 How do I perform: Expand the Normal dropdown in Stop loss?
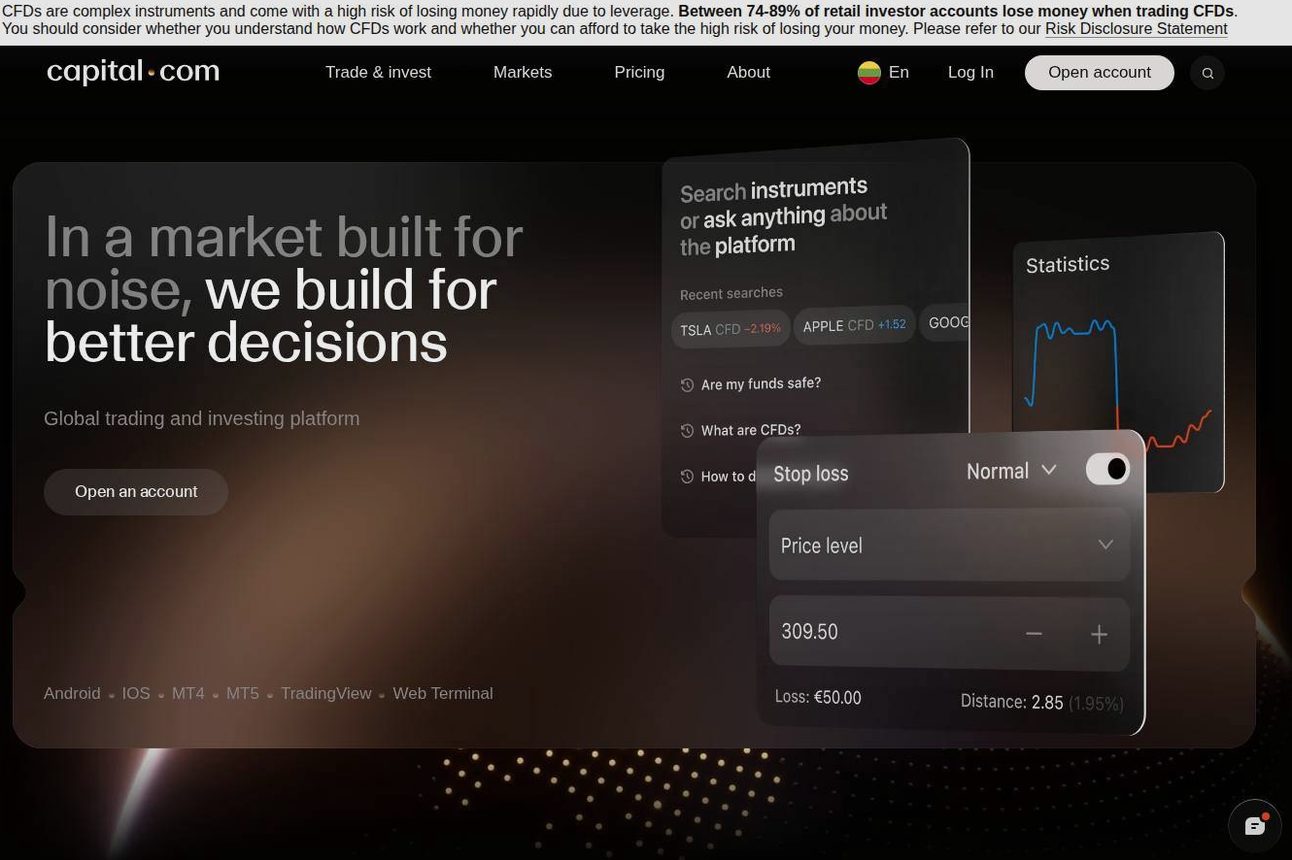coord(1011,471)
